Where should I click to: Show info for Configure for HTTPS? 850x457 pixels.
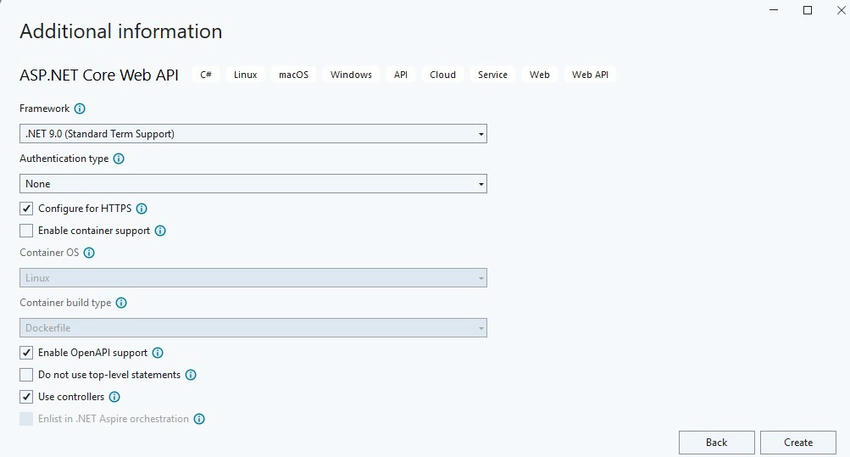(141, 209)
